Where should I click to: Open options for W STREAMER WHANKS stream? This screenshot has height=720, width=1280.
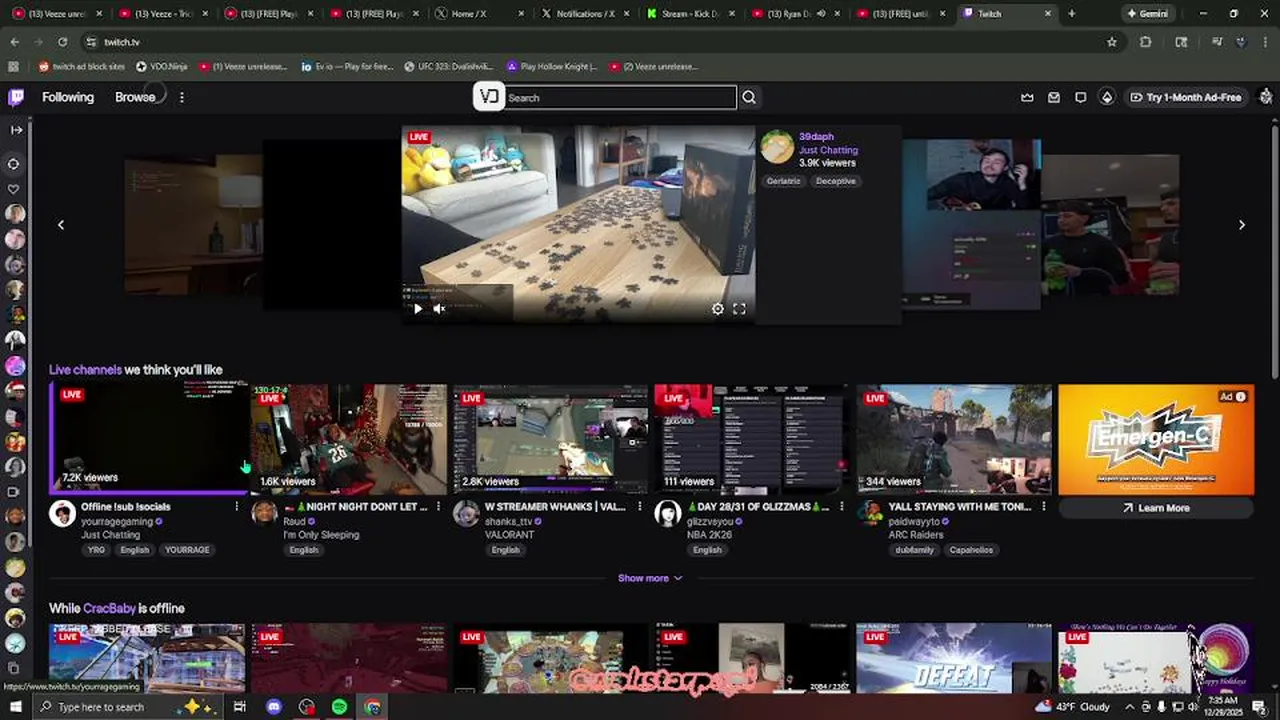coord(640,507)
